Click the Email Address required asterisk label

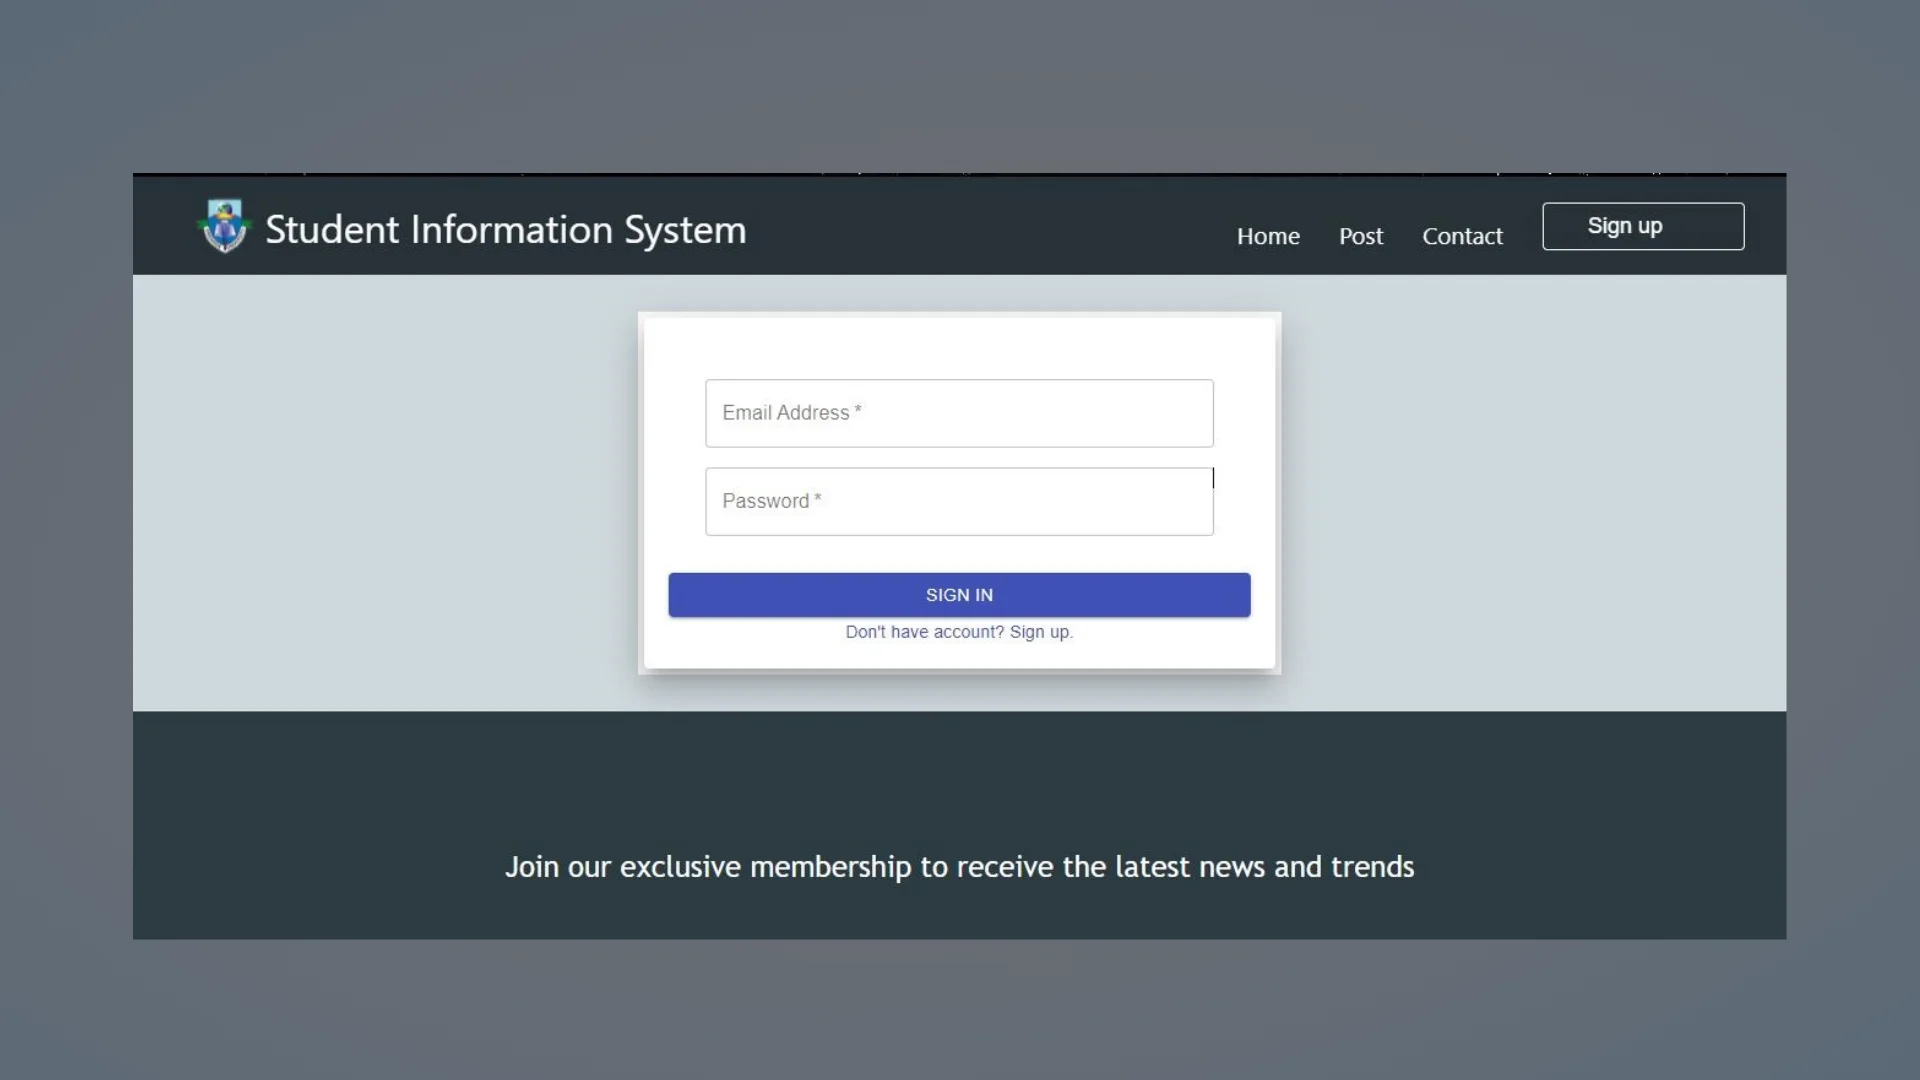[859, 407]
